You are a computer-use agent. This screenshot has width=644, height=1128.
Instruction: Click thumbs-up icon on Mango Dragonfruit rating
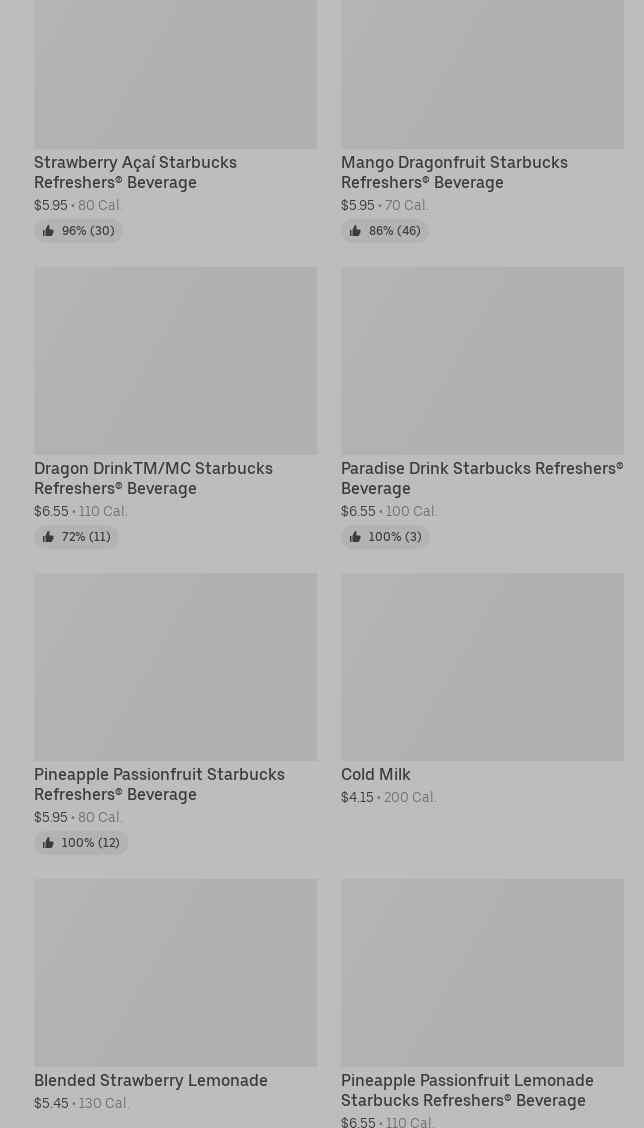pyautogui.click(x=355, y=231)
